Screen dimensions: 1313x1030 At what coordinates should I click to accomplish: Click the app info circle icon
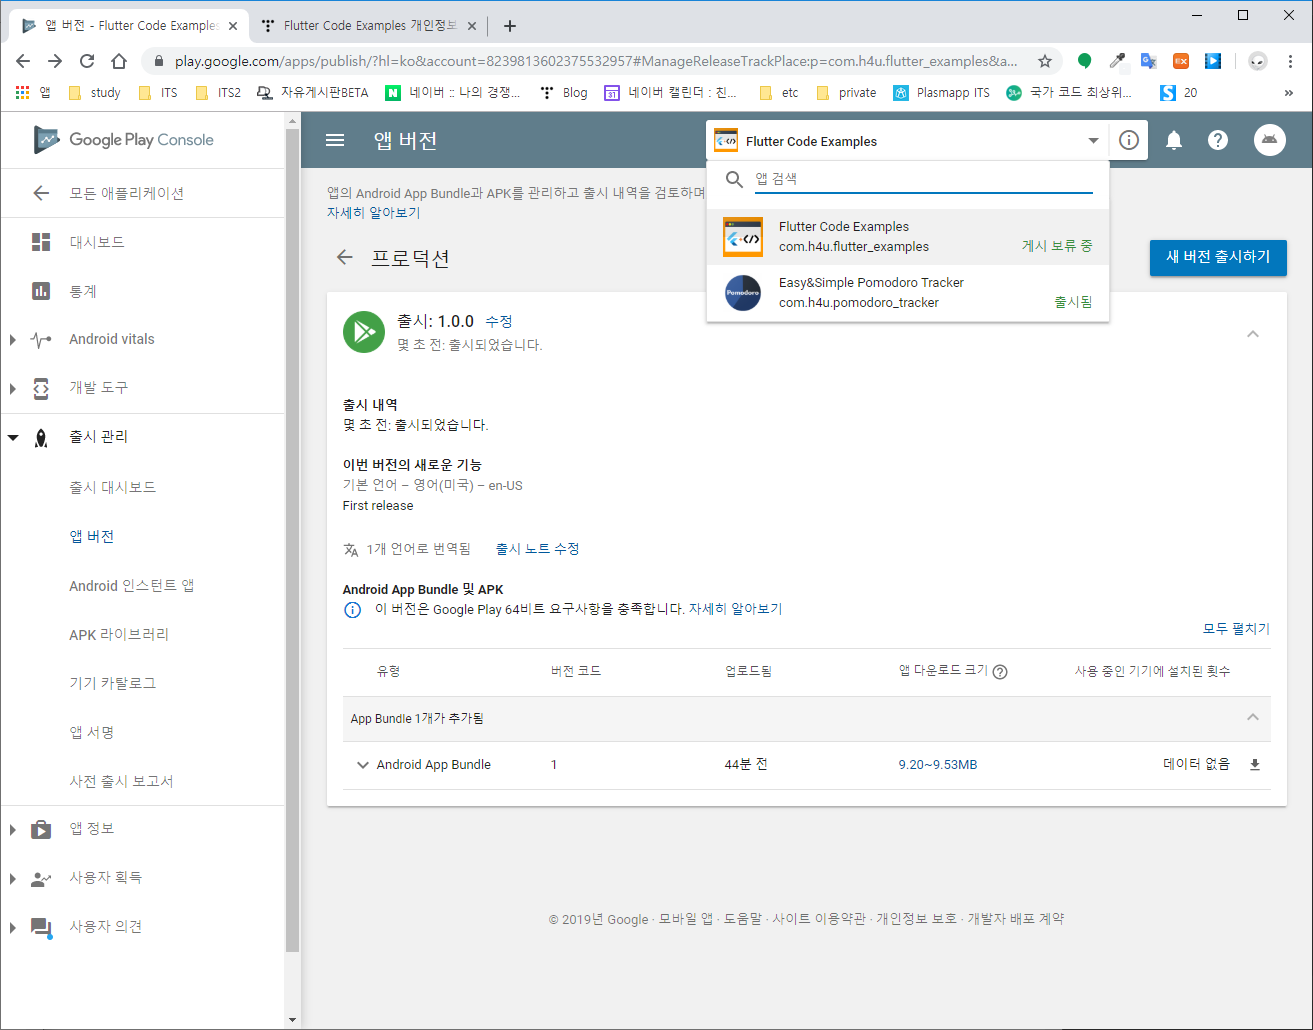pos(1129,140)
